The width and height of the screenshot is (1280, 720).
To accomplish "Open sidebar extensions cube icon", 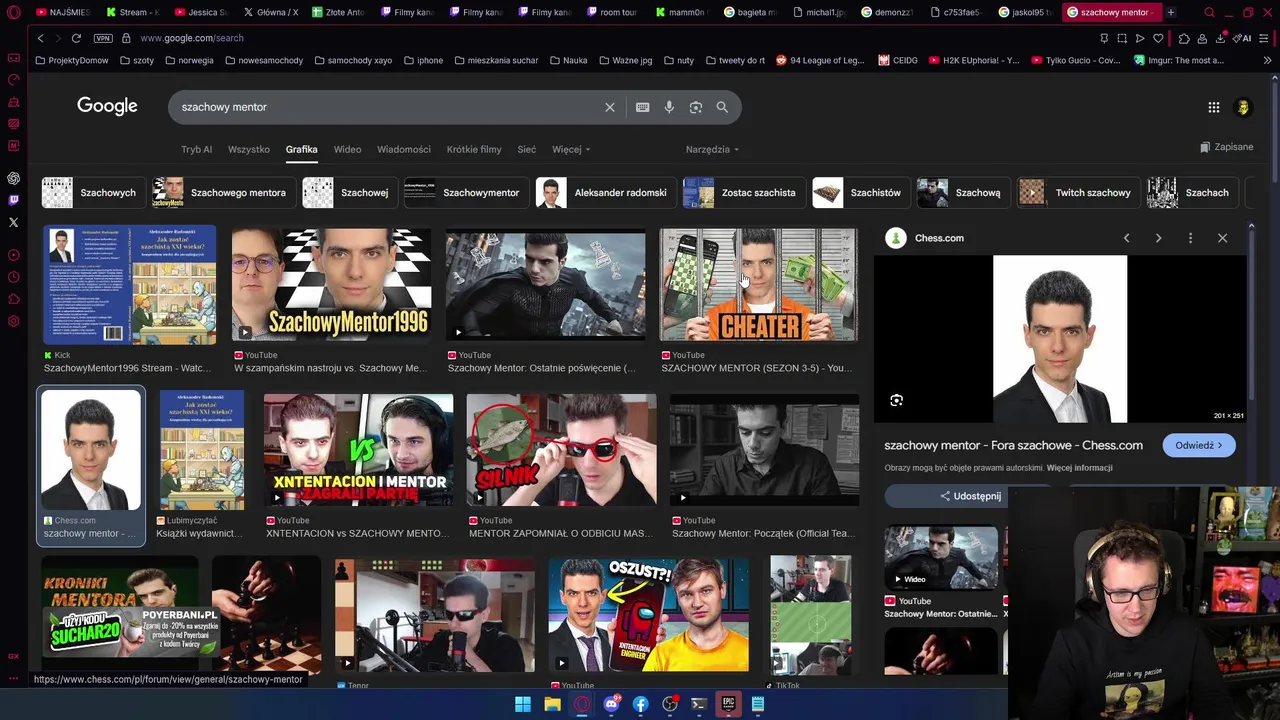I will coord(14,299).
